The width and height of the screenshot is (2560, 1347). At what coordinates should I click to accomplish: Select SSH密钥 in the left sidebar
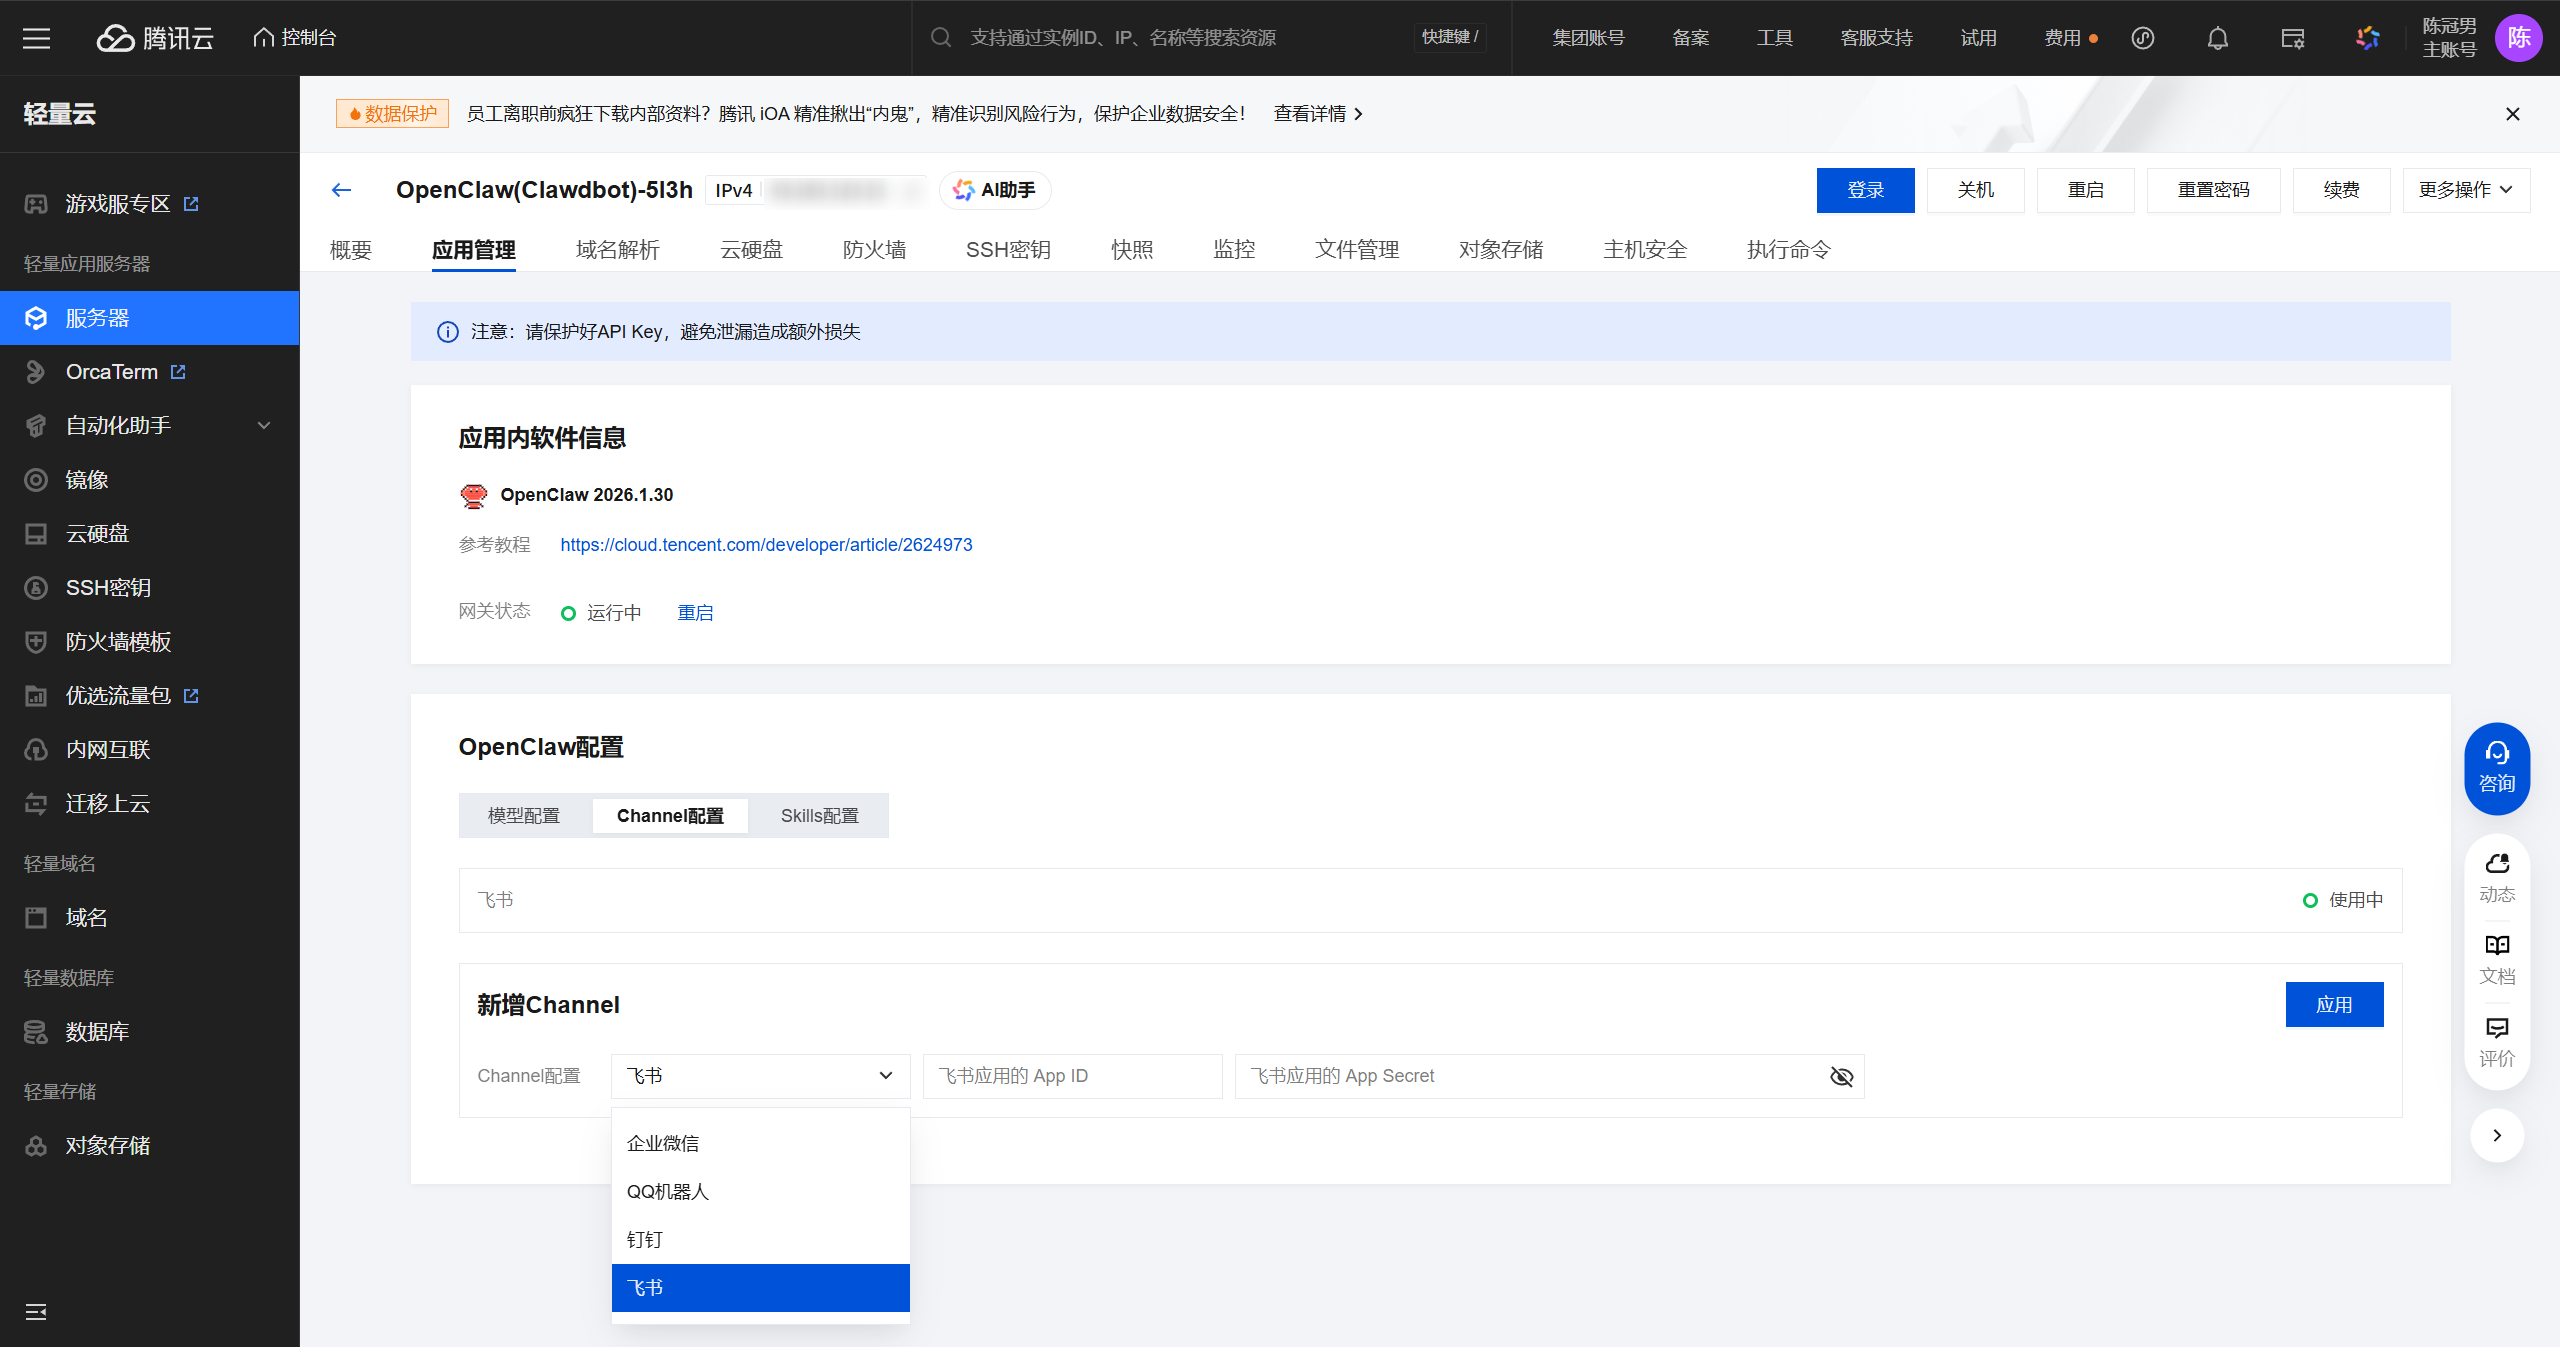(109, 587)
